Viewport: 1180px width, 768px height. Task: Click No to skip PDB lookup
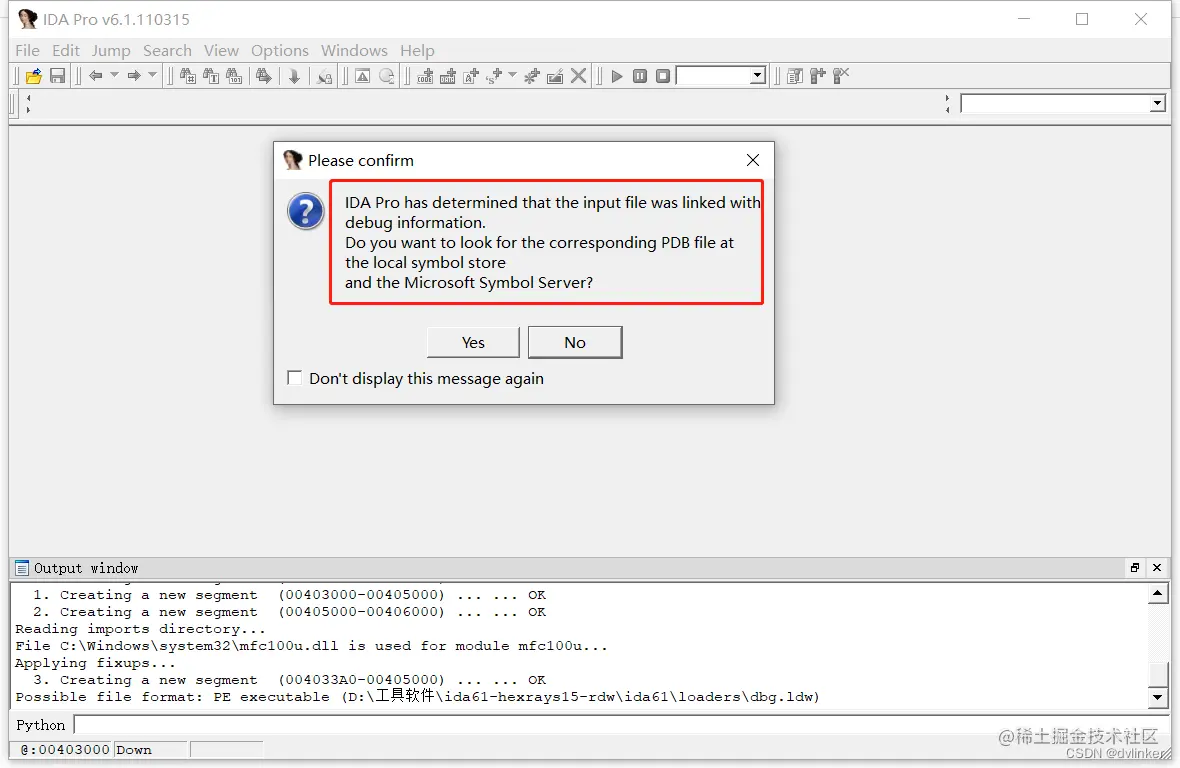575,342
